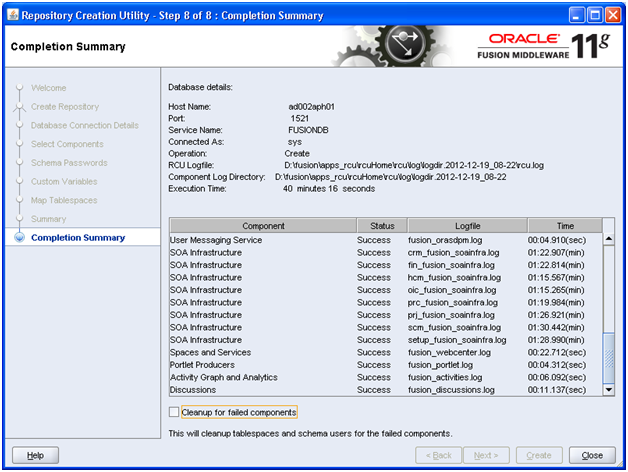
Task: Close the utility with Close button
Action: tap(592, 455)
